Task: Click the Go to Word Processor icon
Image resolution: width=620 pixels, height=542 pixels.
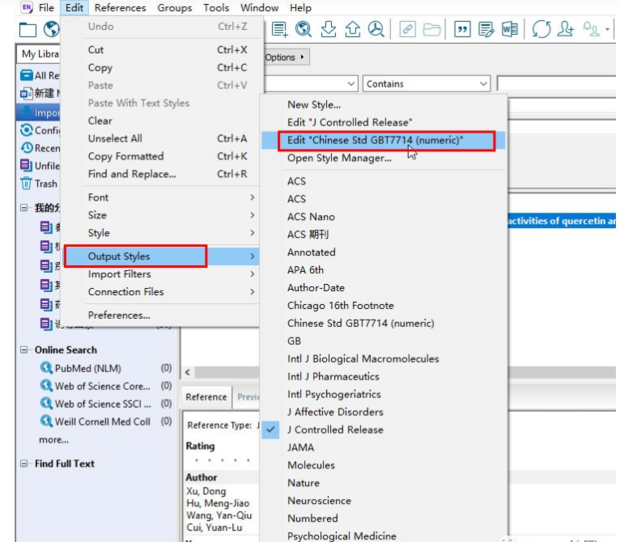Action: [x=510, y=29]
